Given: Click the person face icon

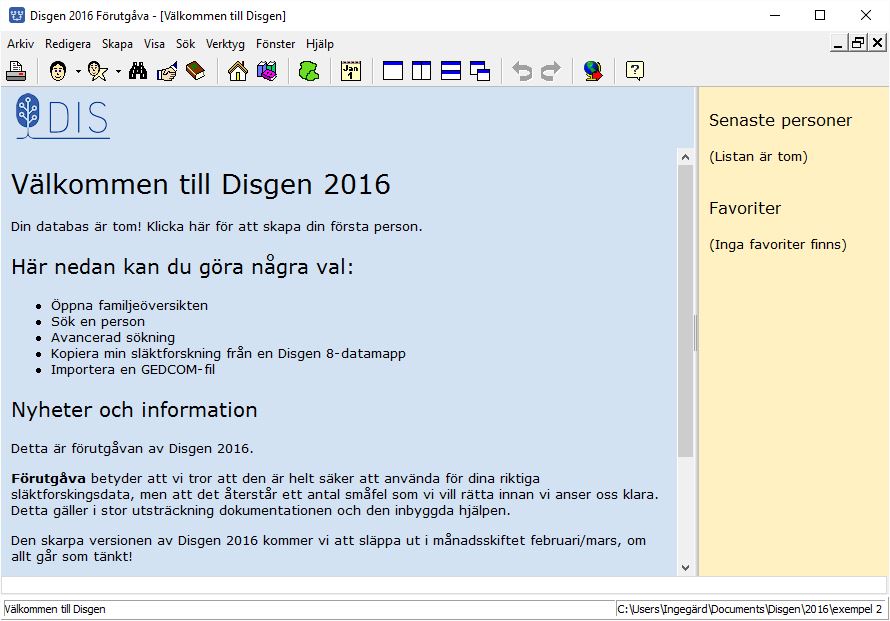Looking at the screenshot, I should pos(58,71).
